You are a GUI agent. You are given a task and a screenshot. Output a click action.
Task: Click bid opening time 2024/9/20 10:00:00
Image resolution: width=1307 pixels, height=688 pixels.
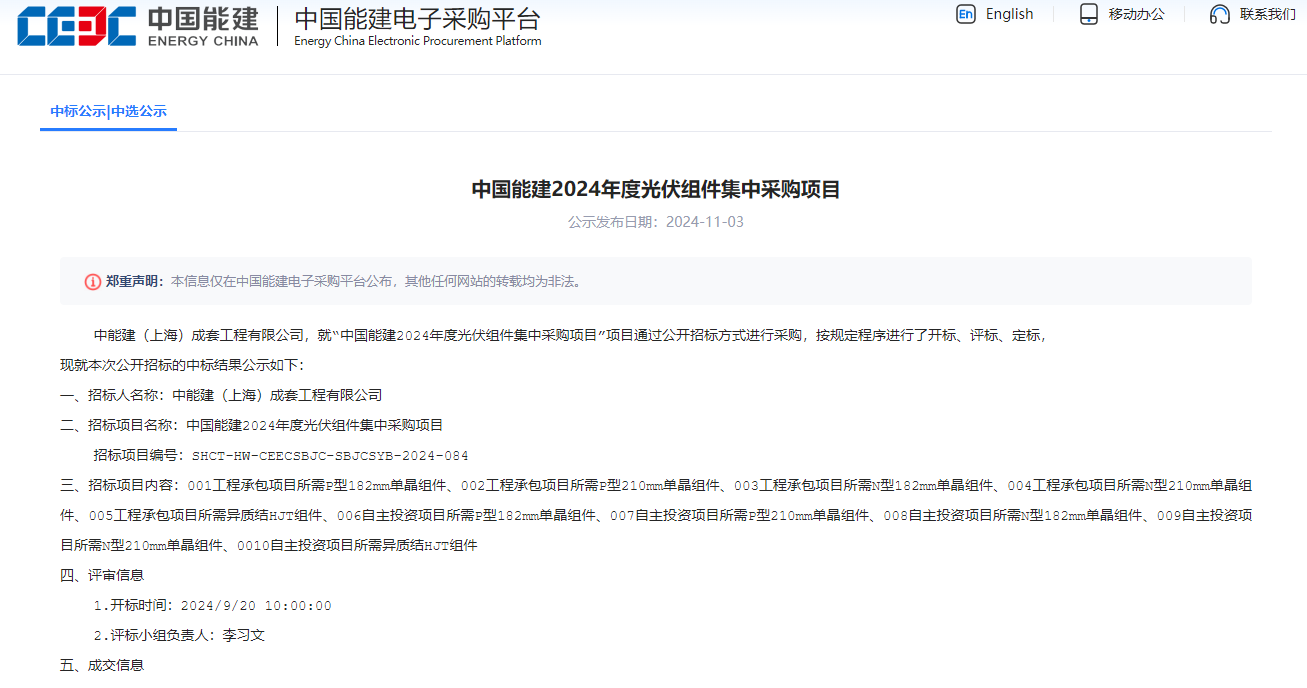pyautogui.click(x=256, y=606)
